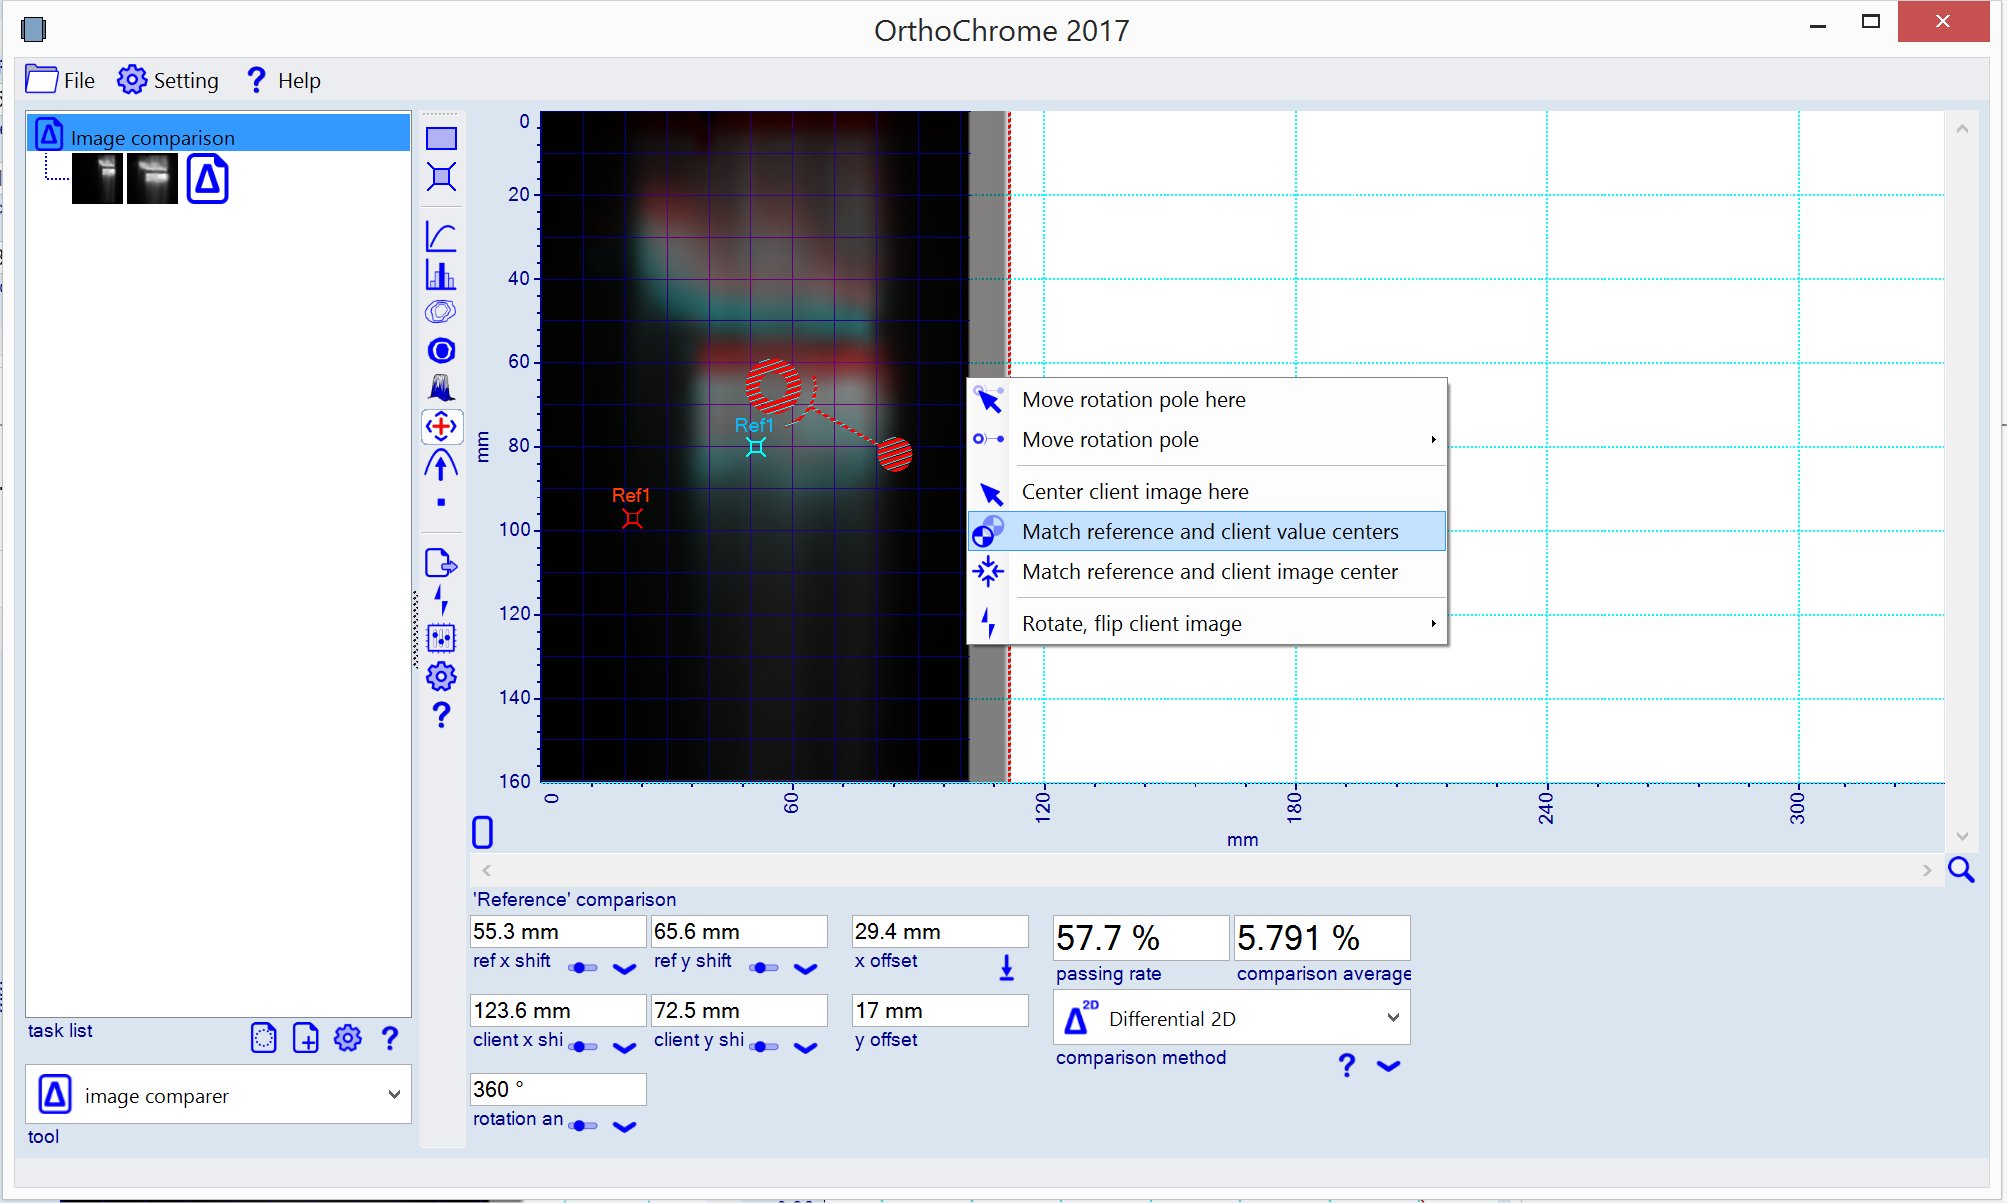Click the x offset input field
The height and width of the screenshot is (1203, 2007).
tap(938, 931)
